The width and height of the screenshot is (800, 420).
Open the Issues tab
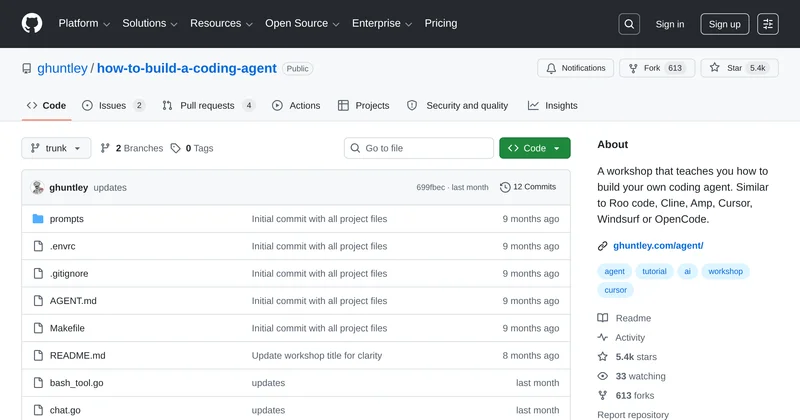(113, 105)
